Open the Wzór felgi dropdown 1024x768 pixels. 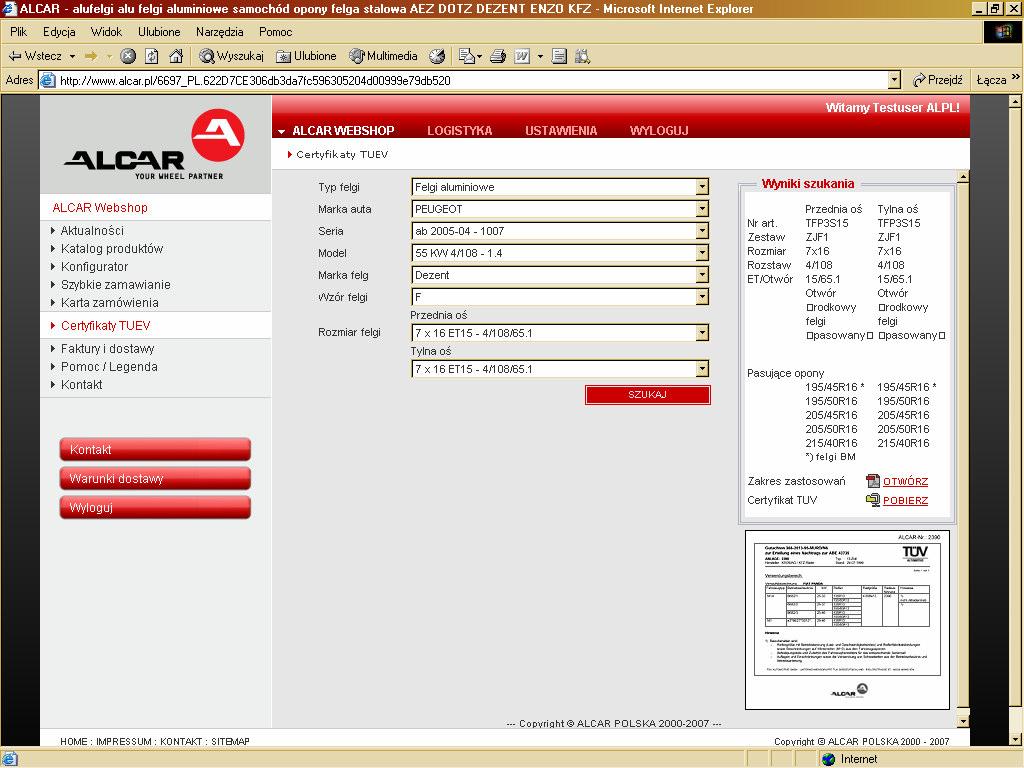[x=560, y=297]
